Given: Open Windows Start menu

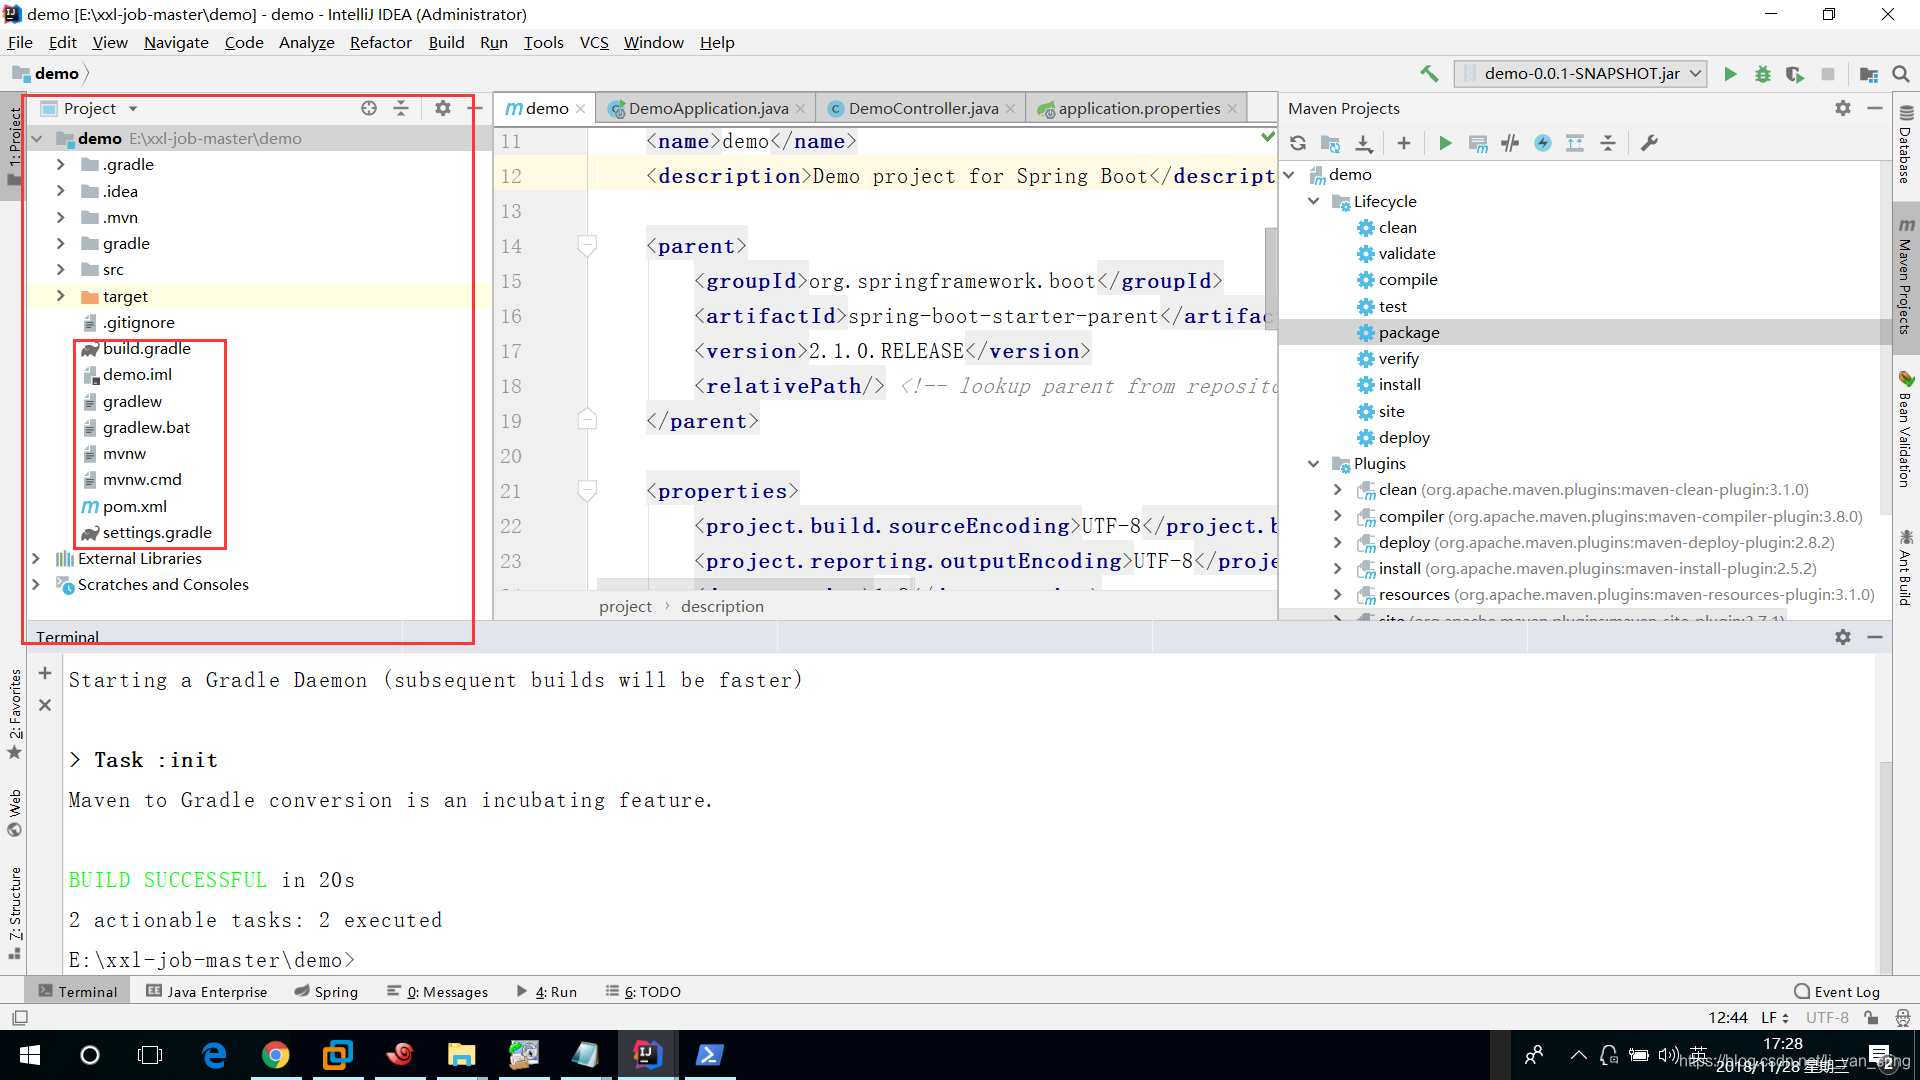Looking at the screenshot, I should coord(30,1055).
